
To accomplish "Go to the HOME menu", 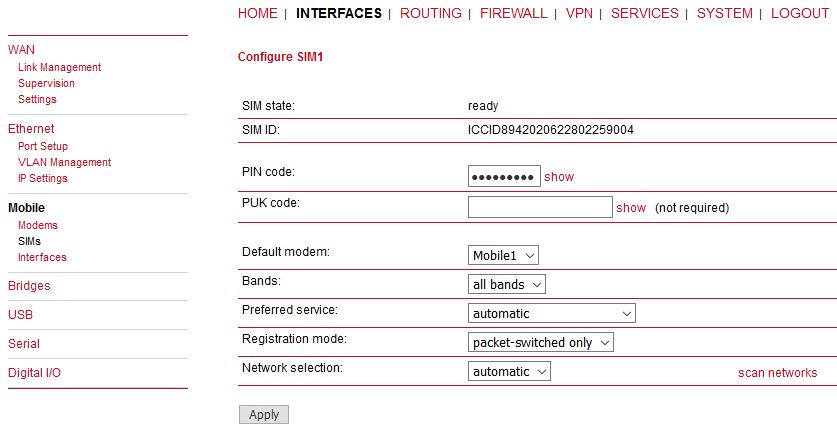I will coord(258,13).
